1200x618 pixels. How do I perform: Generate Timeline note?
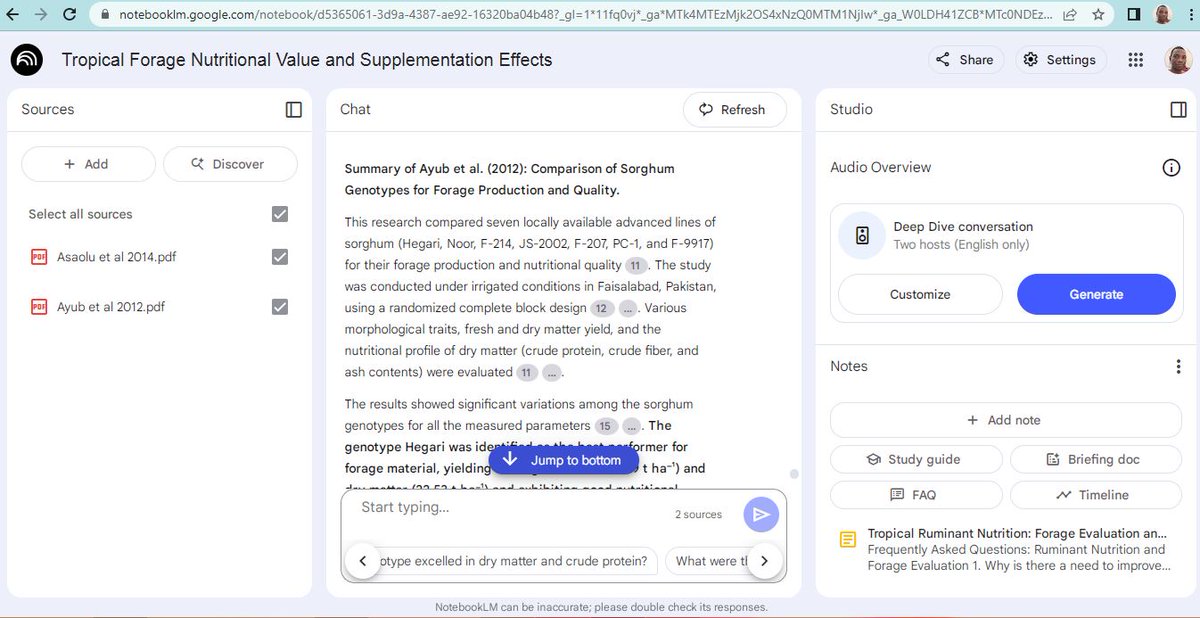(1095, 495)
